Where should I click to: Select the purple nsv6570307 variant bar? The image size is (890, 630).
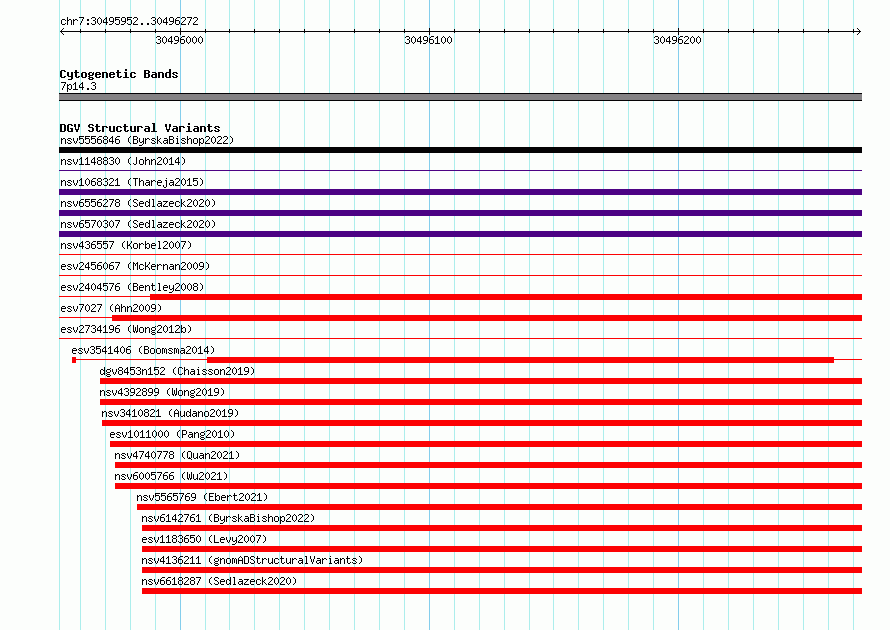pos(460,234)
